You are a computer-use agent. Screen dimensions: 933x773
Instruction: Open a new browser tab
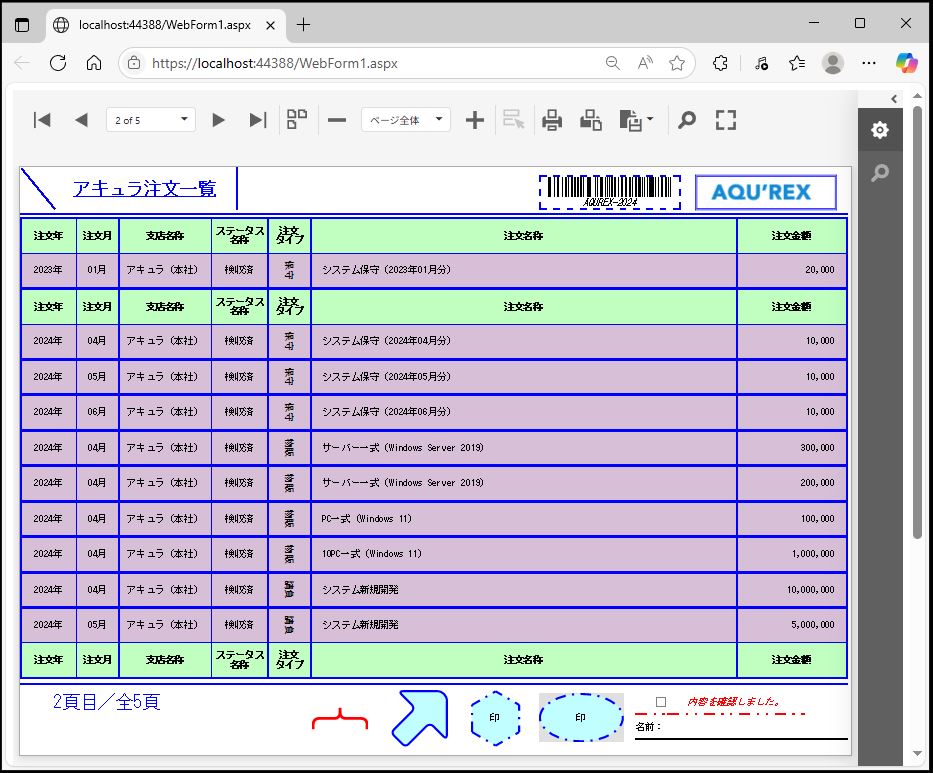coord(304,24)
